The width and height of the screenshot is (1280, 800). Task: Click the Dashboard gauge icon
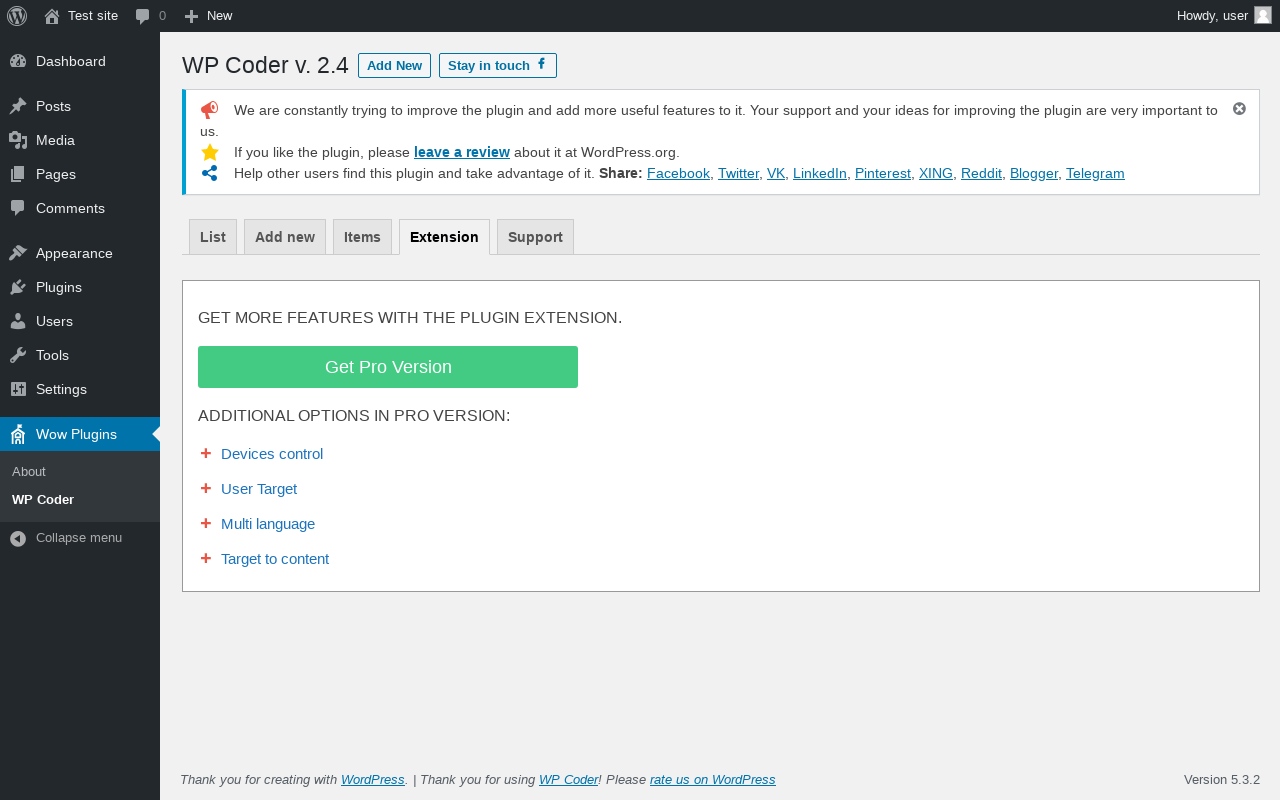click(x=18, y=61)
